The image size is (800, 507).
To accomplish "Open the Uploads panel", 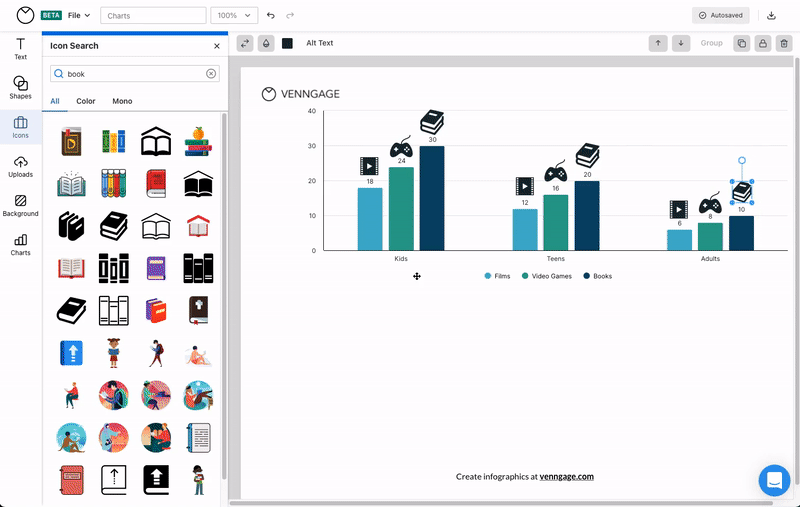I will 20,167.
